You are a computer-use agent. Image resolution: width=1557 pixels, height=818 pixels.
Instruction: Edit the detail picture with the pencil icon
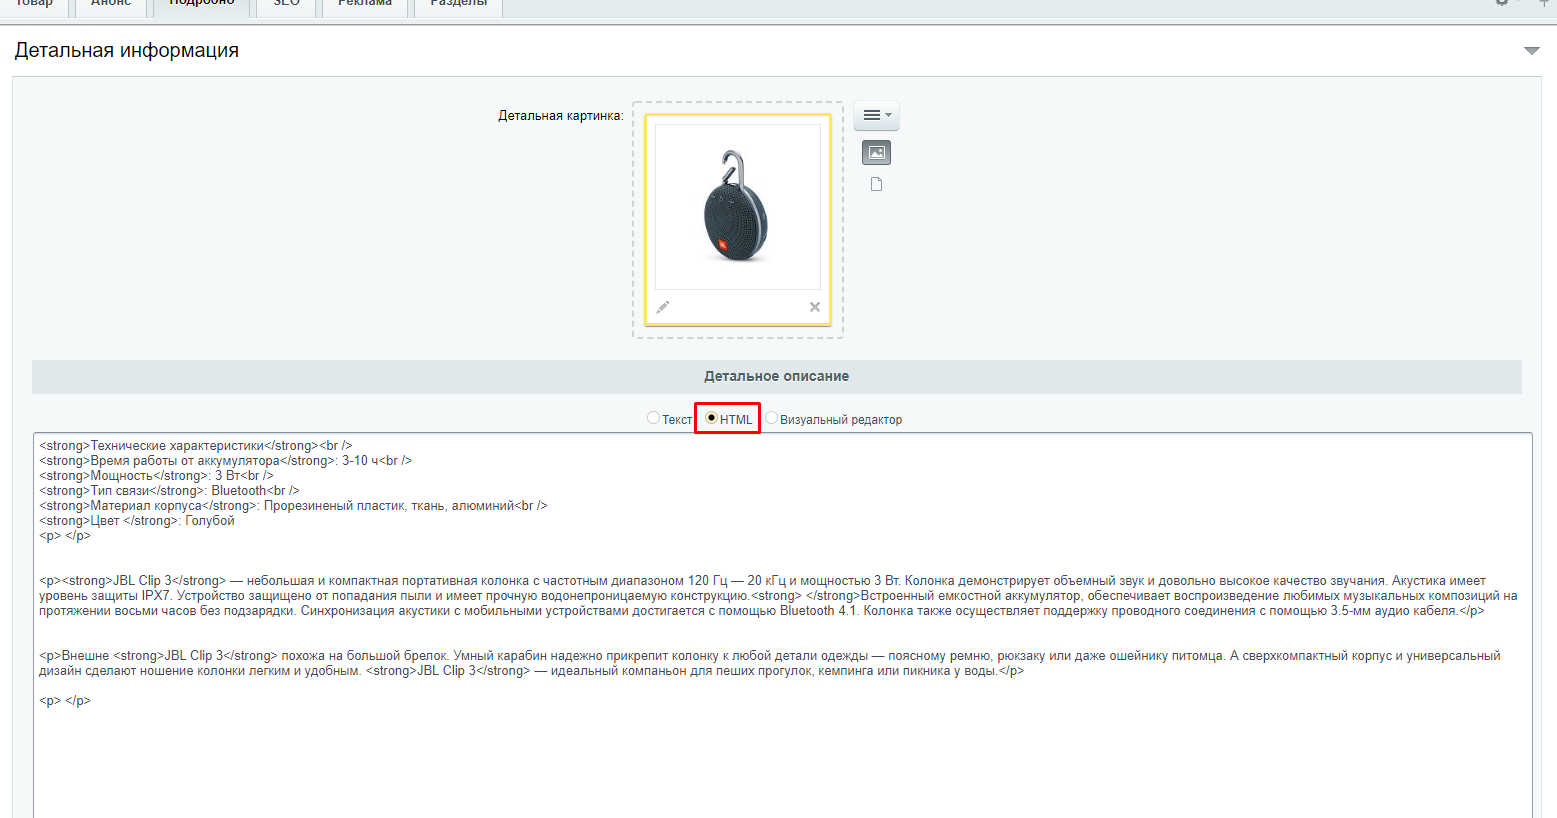tap(663, 307)
